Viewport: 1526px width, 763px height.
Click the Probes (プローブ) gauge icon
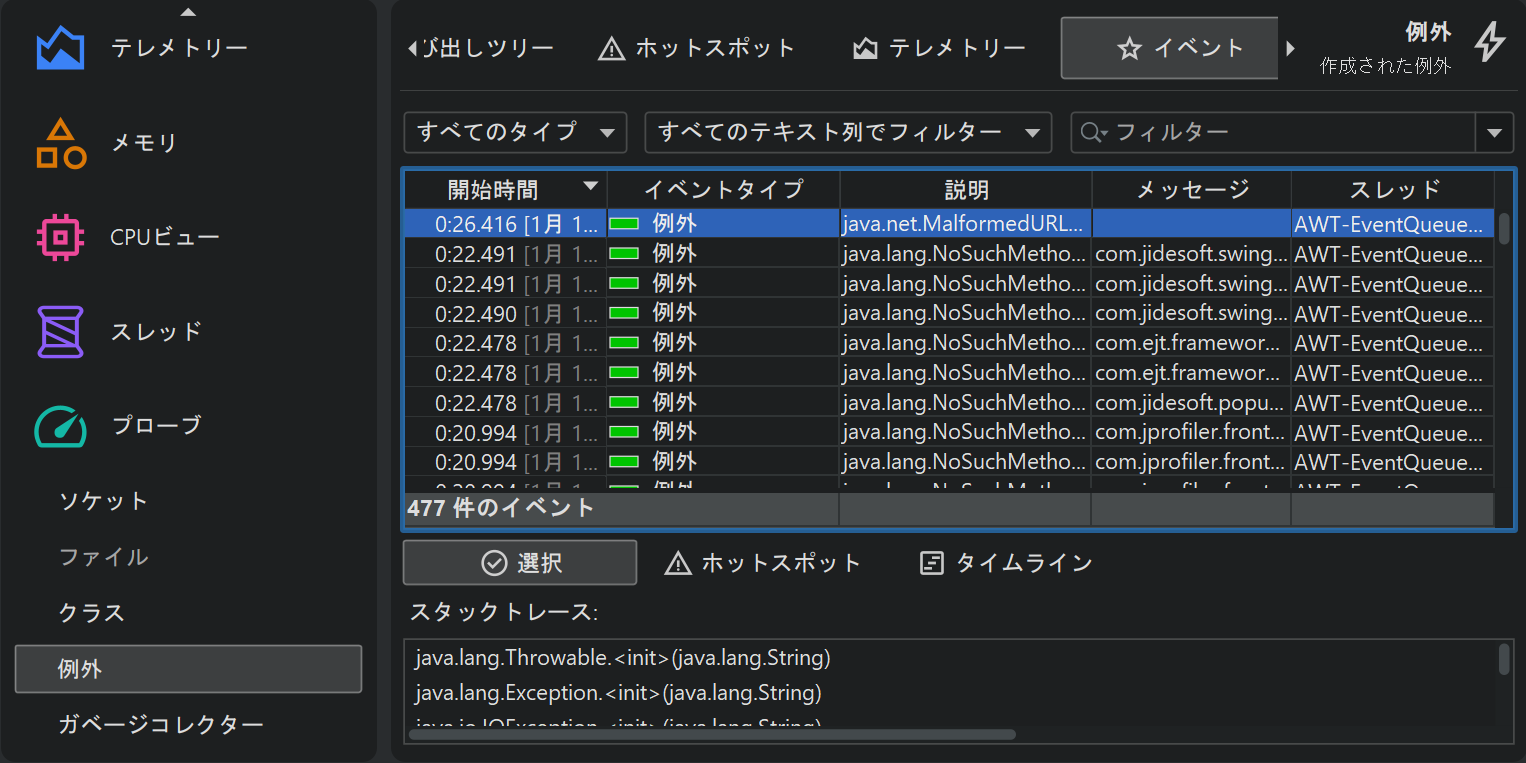(60, 426)
